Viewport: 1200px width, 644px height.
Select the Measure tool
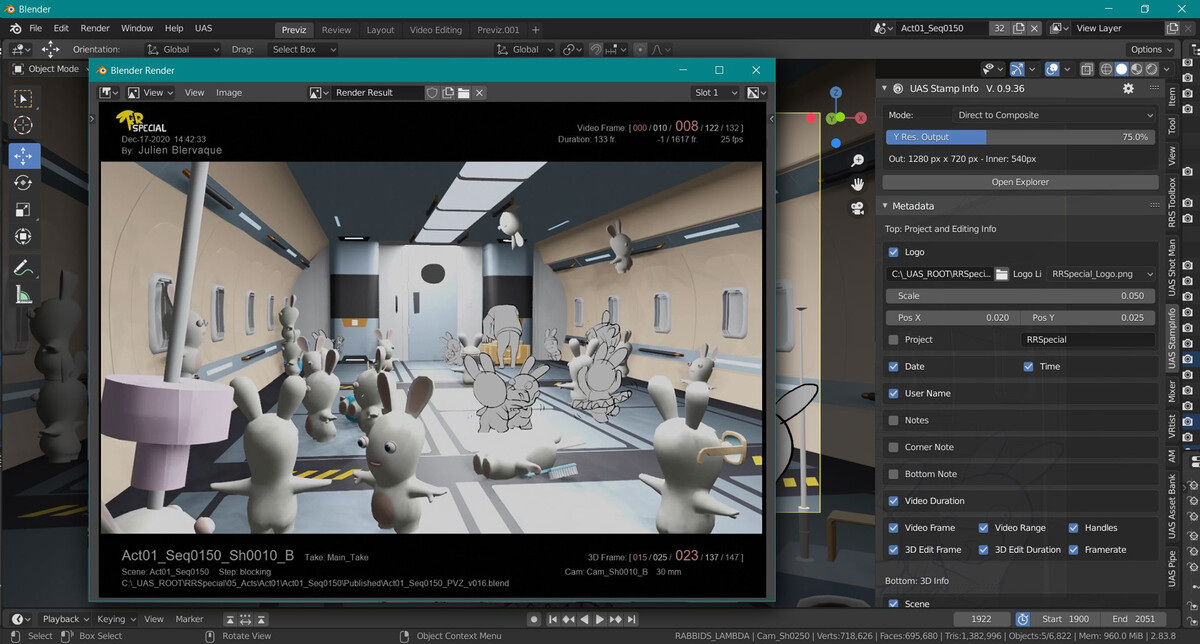point(24,294)
